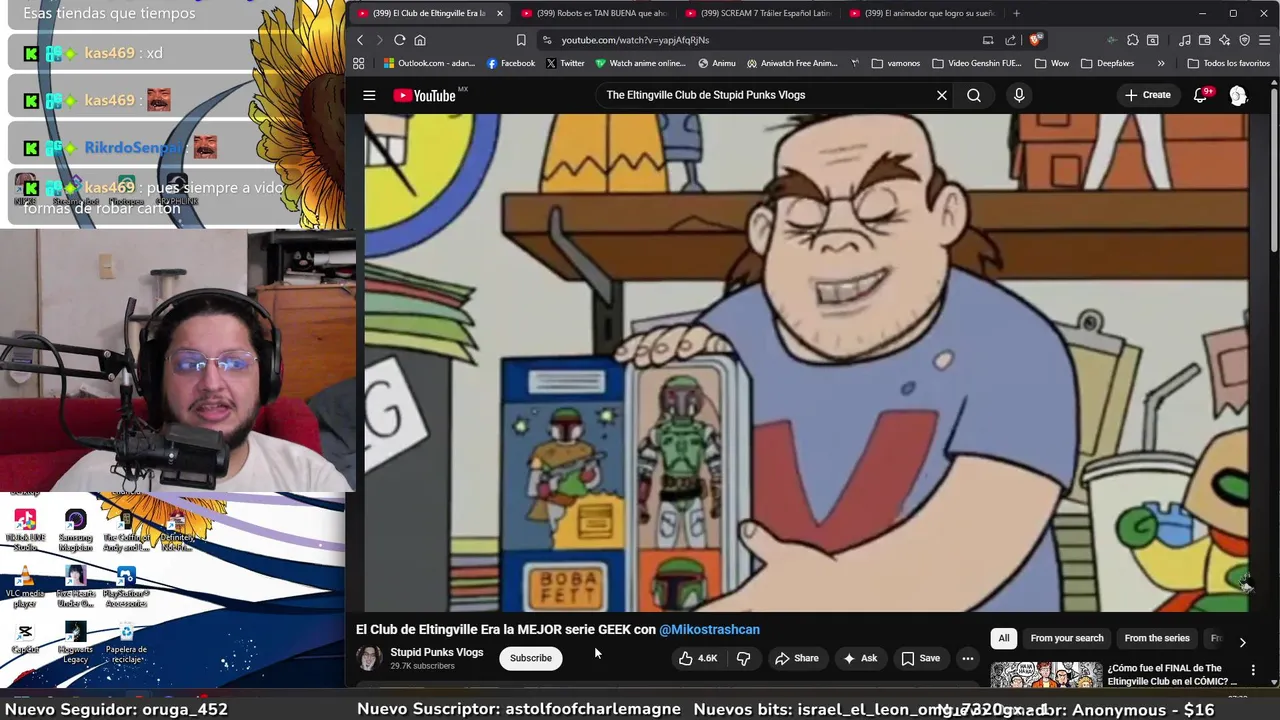Dislike the video
Image resolution: width=1280 pixels, height=720 pixels.
[743, 658]
